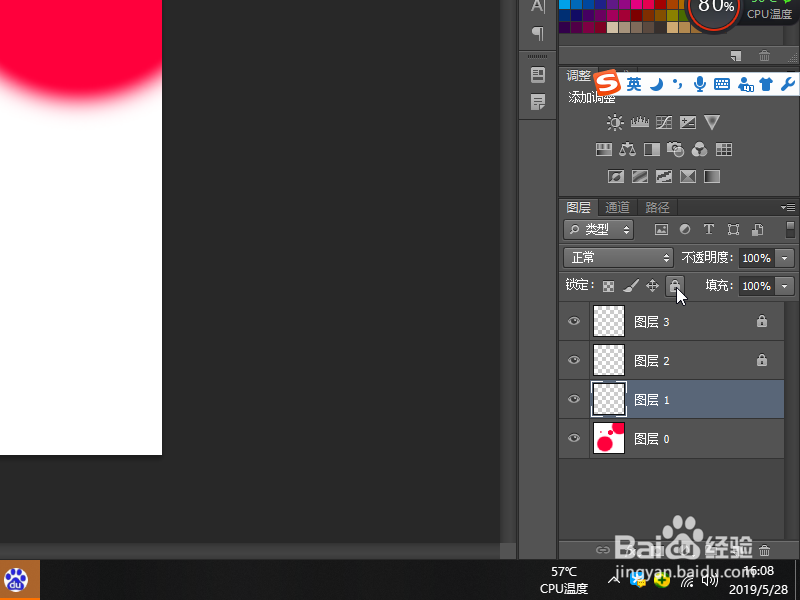Open the 不透明度 opacity slider arrow
This screenshot has height=600, width=800.
click(785, 258)
